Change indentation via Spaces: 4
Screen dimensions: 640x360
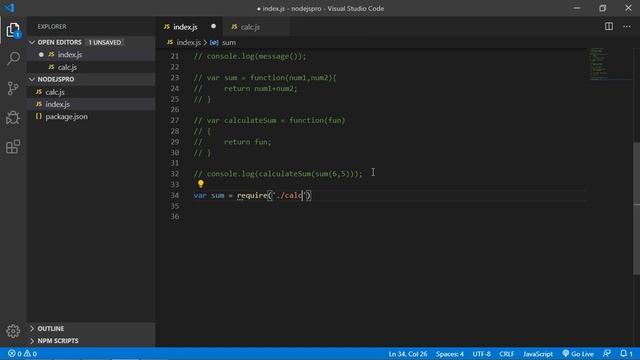pyautogui.click(x=449, y=353)
